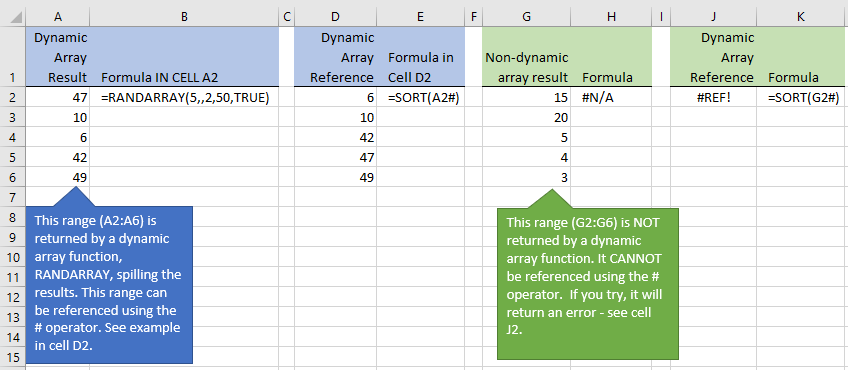This screenshot has height=370, width=848.
Task: Click 'Formula in Cell D2' header cell
Action: tap(420, 56)
